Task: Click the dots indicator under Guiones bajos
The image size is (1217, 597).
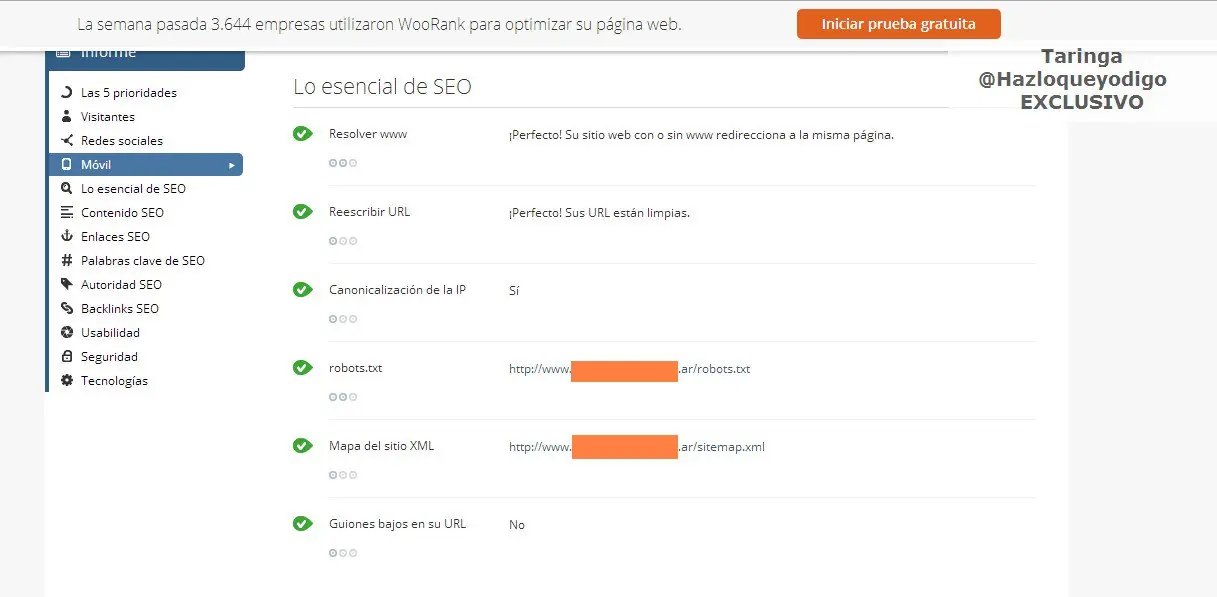Action: pos(343,553)
